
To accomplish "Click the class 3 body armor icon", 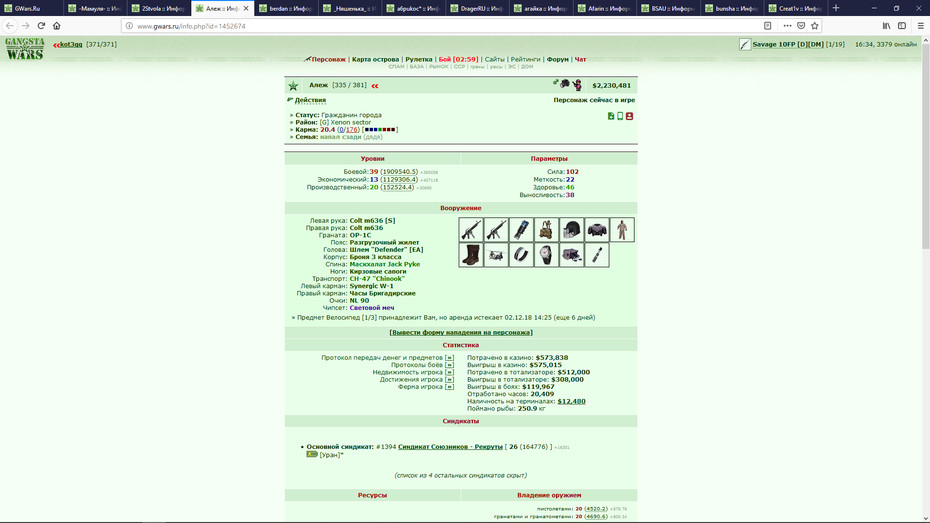I will pyautogui.click(x=597, y=229).
